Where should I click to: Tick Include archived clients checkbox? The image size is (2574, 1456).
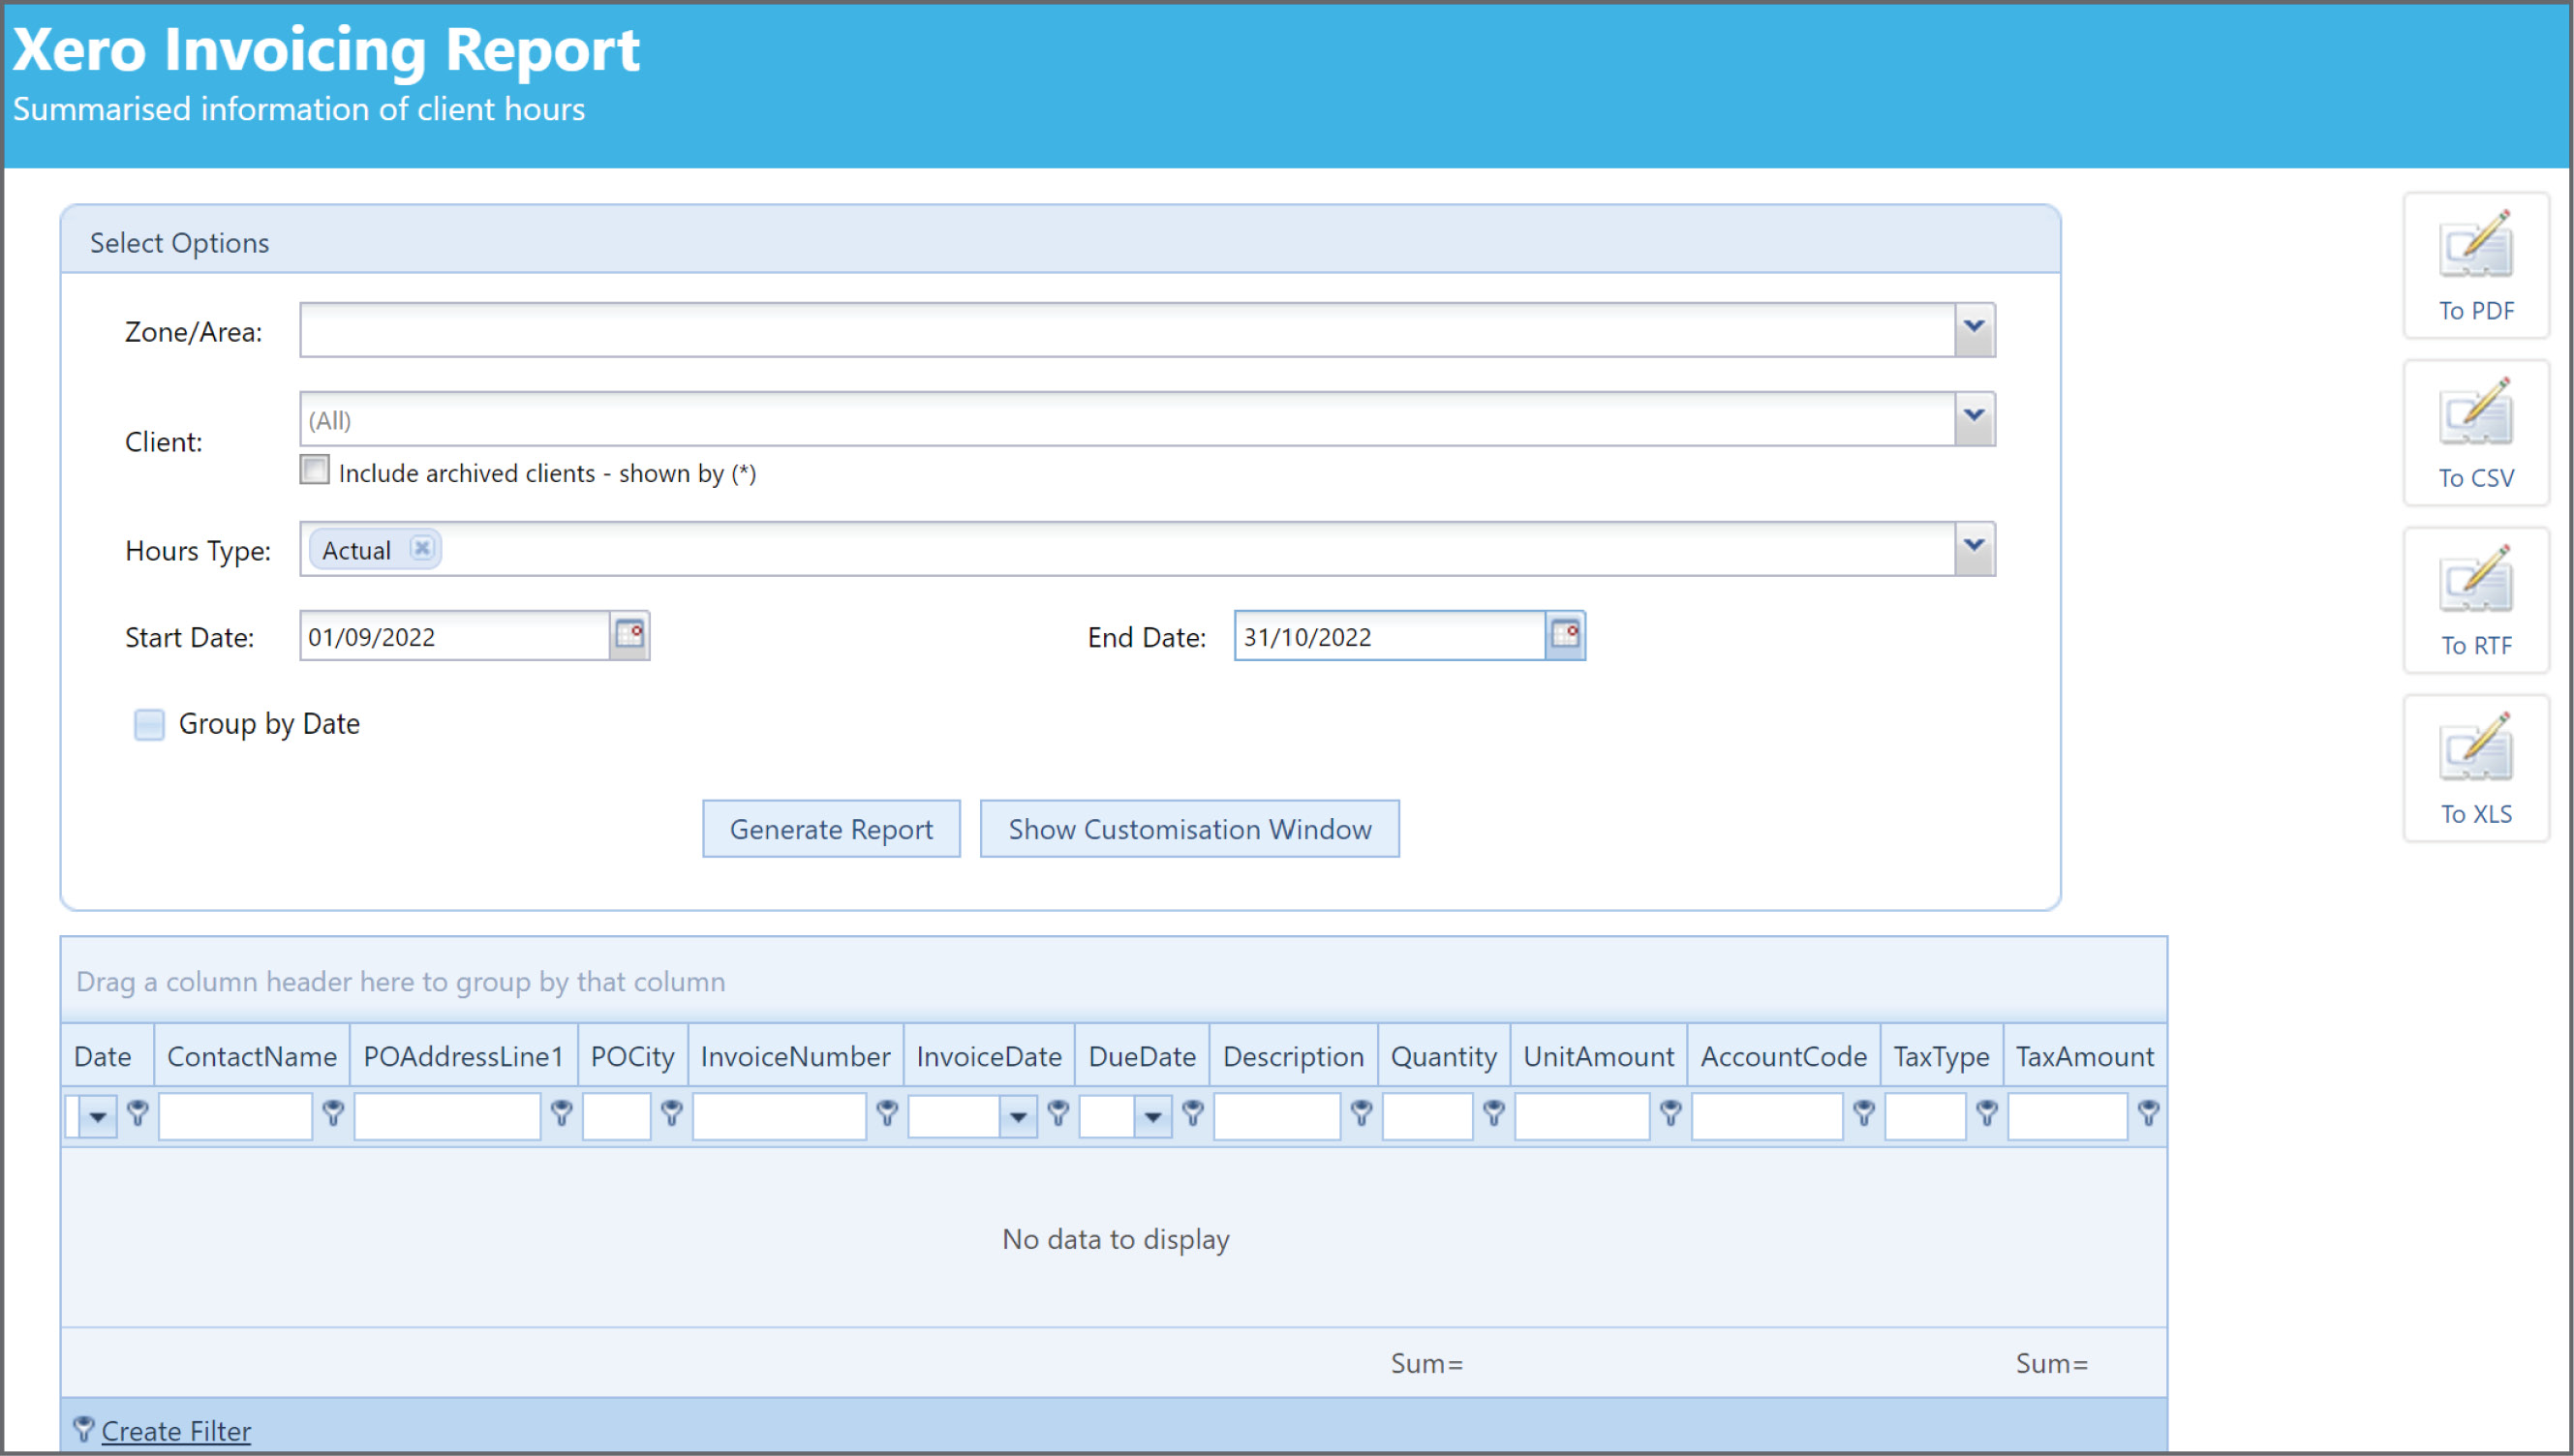[314, 470]
